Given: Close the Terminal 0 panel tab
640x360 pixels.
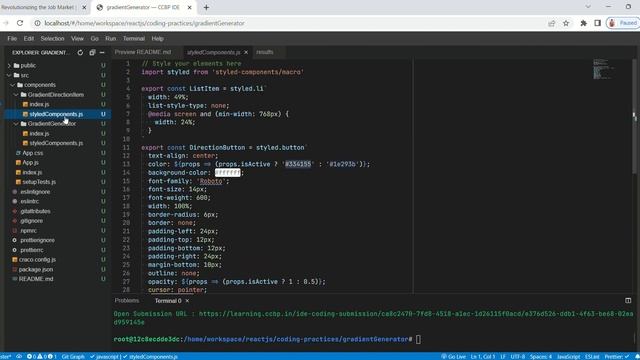Looking at the screenshot, I should (187, 301).
